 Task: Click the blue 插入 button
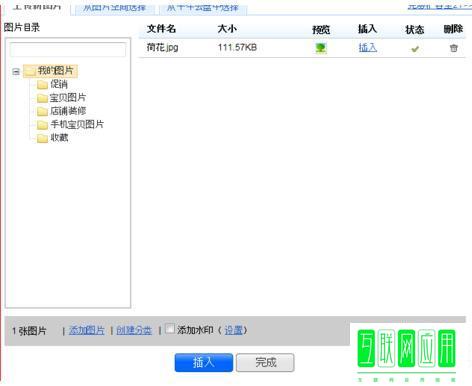point(204,362)
